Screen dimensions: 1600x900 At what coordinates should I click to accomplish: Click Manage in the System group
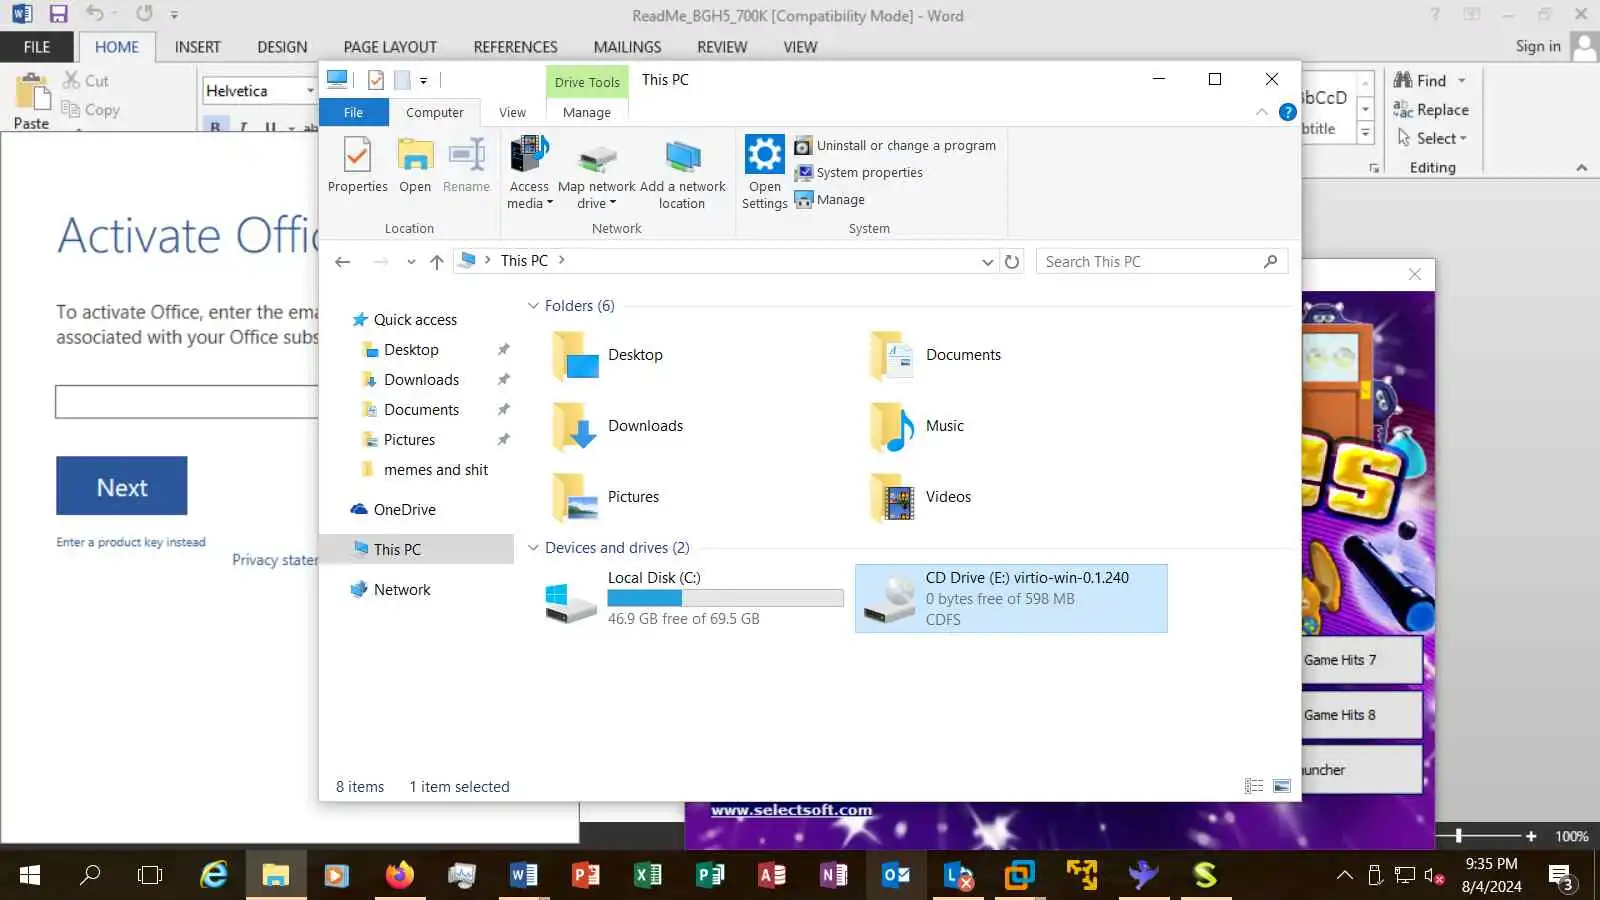pos(830,199)
